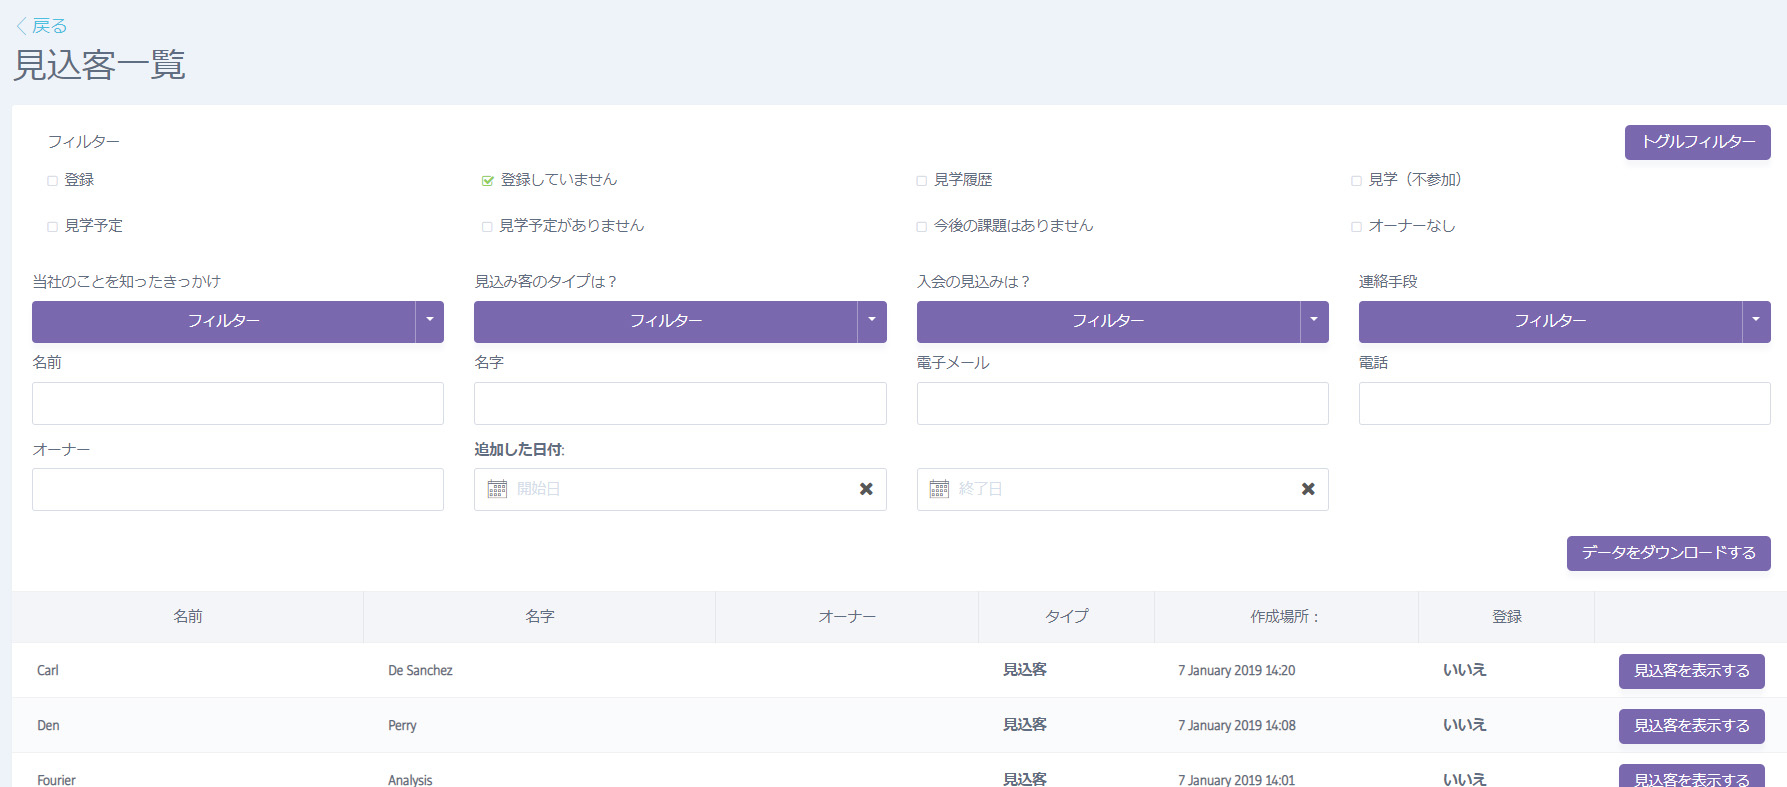Open 見込み客のタイプは？ filter button
This screenshot has height=787, width=1787.
[666, 321]
